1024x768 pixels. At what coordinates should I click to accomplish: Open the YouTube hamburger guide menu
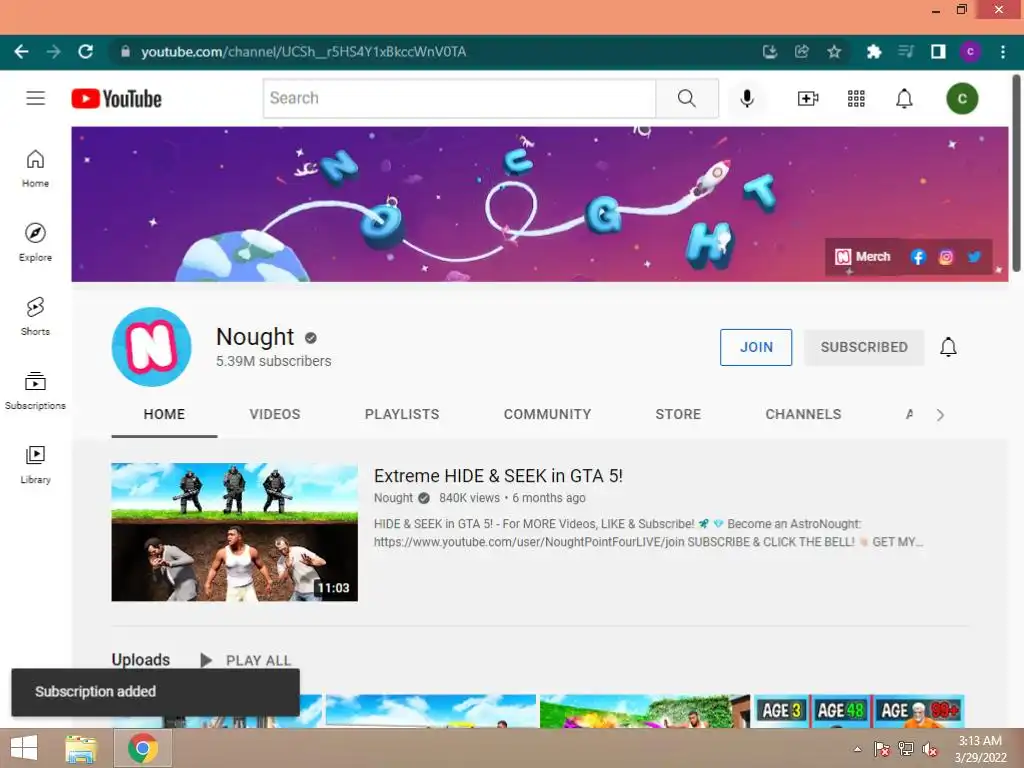click(x=35, y=98)
